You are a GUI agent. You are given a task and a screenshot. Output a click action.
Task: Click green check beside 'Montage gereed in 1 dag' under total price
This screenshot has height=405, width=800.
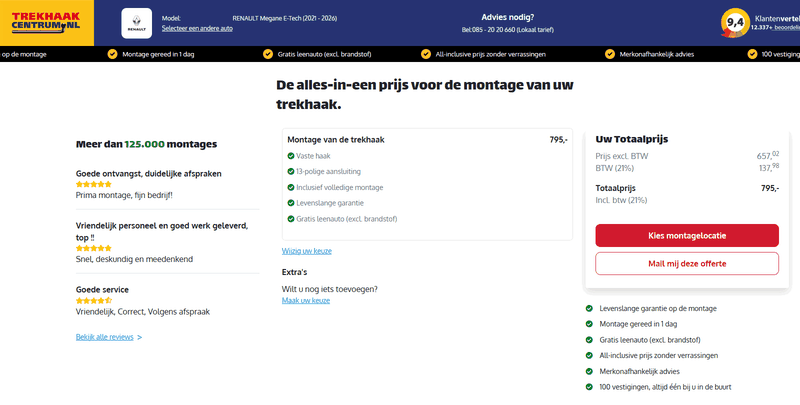589,324
